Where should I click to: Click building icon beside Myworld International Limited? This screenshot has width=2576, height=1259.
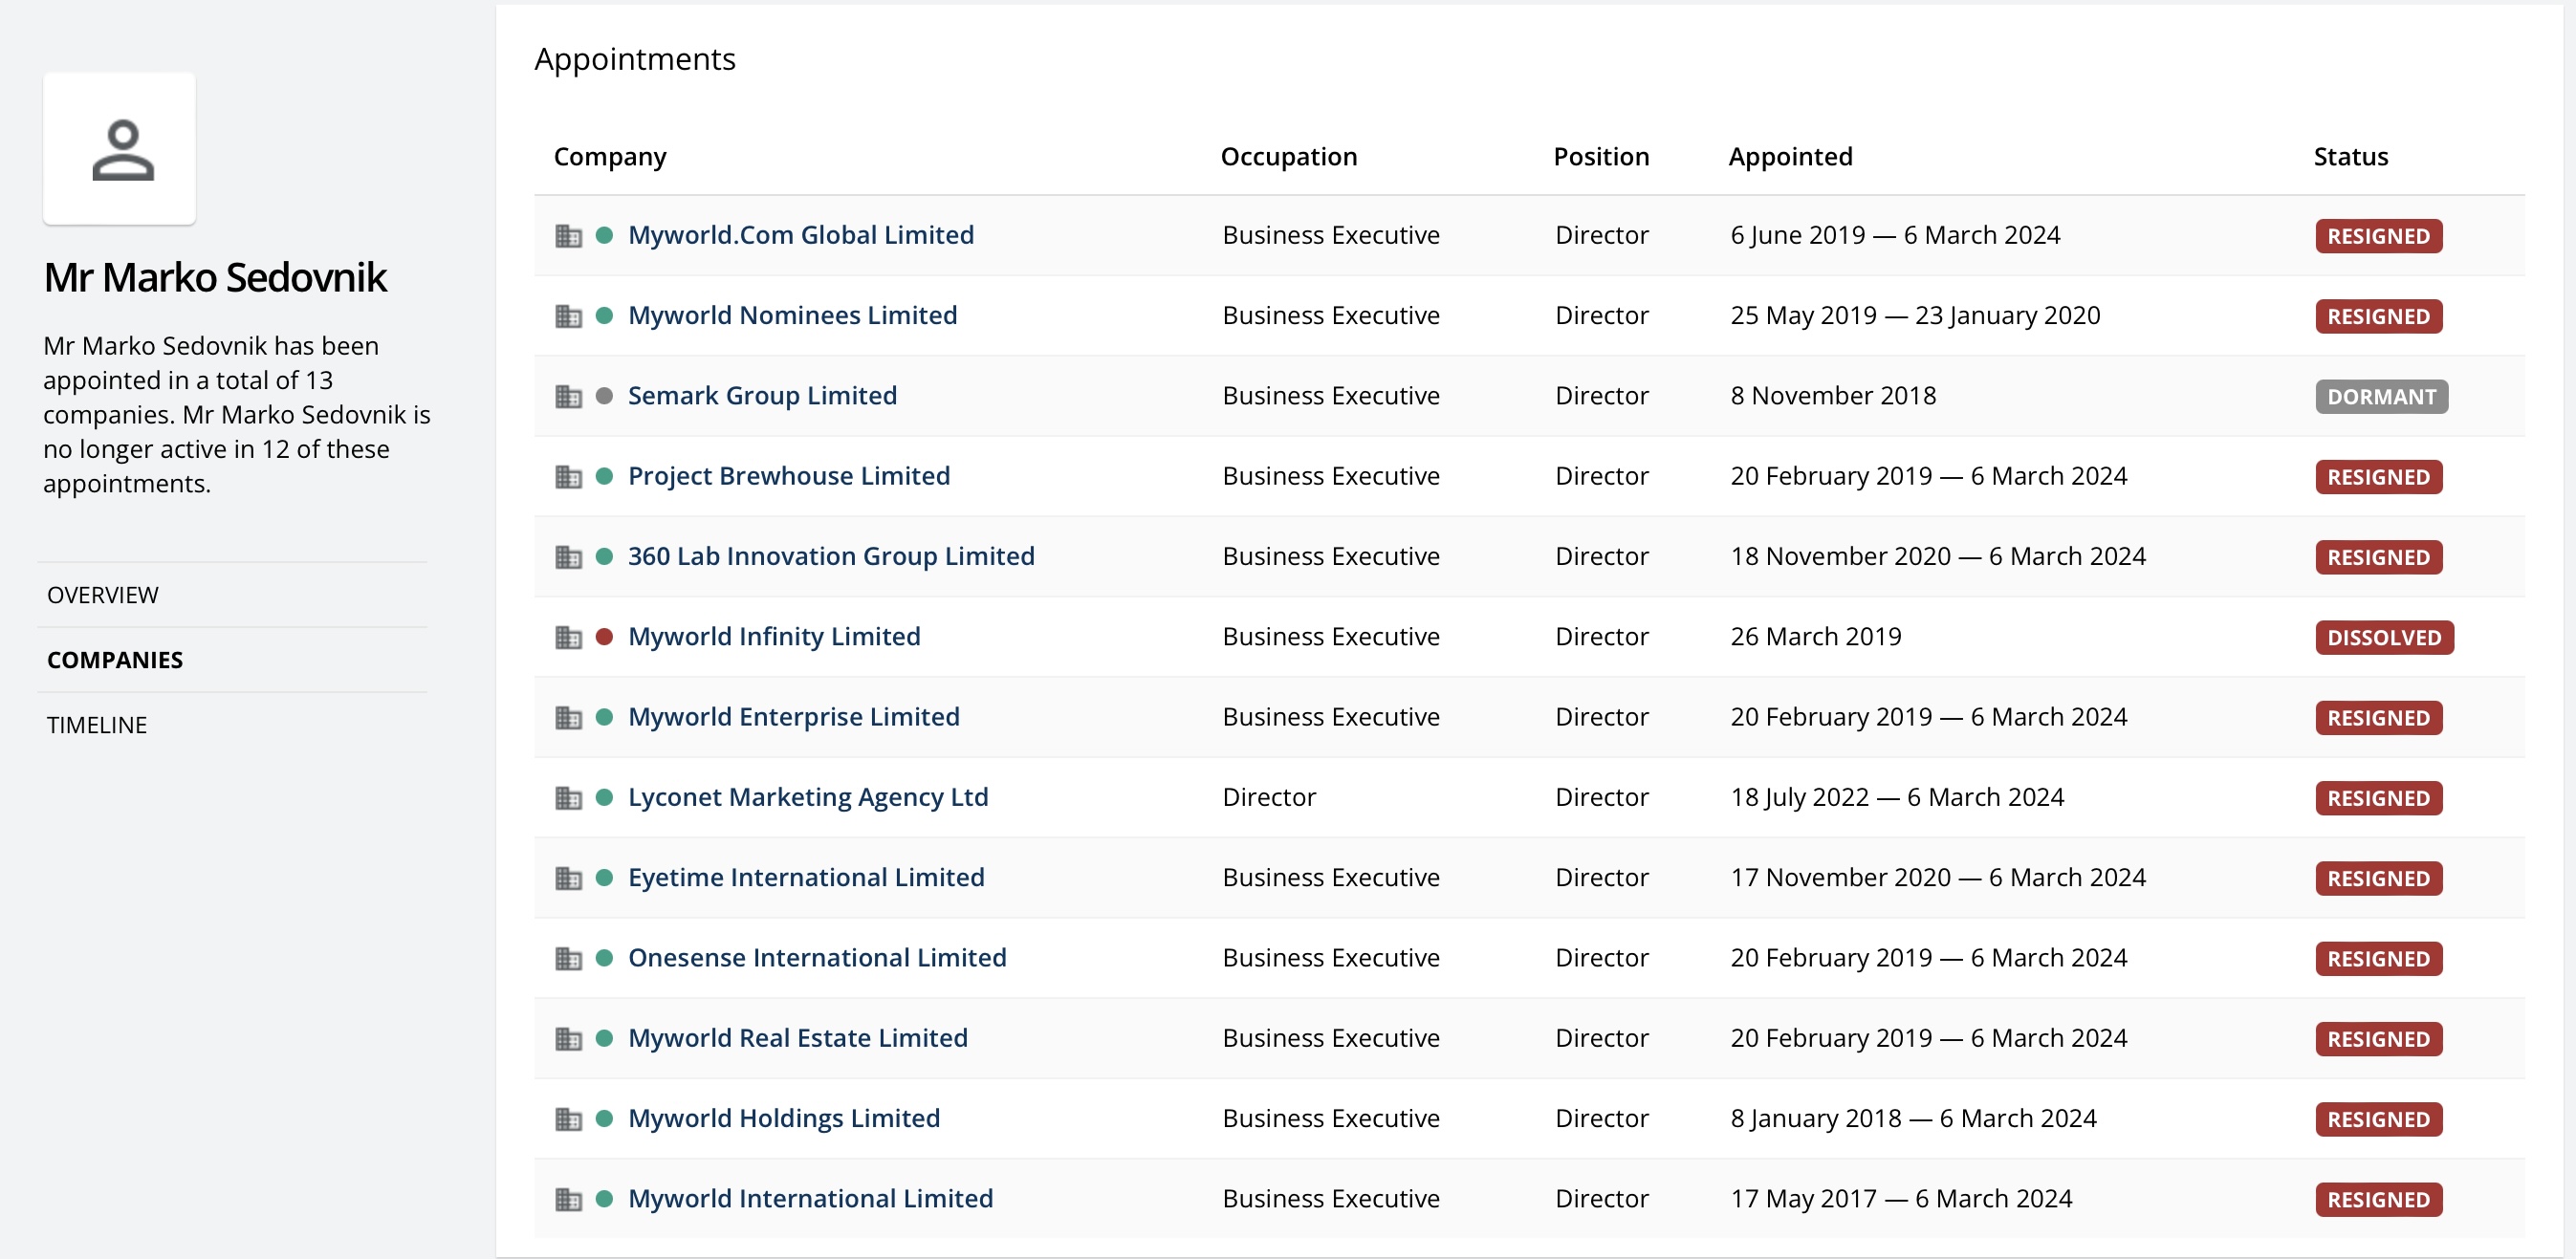tap(568, 1199)
